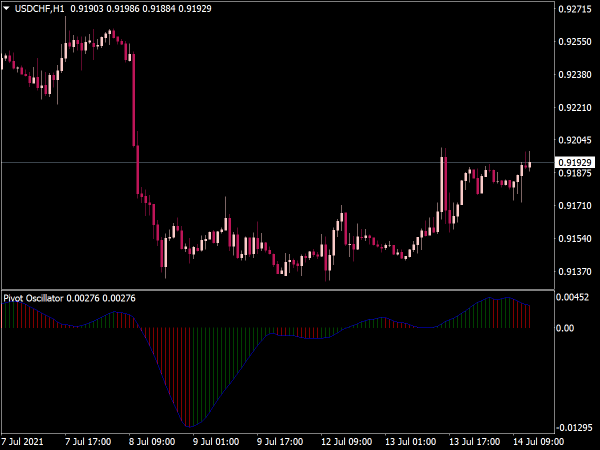600x450 pixels.
Task: Click the oscillator's lowest trough point
Action: pyautogui.click(x=188, y=426)
